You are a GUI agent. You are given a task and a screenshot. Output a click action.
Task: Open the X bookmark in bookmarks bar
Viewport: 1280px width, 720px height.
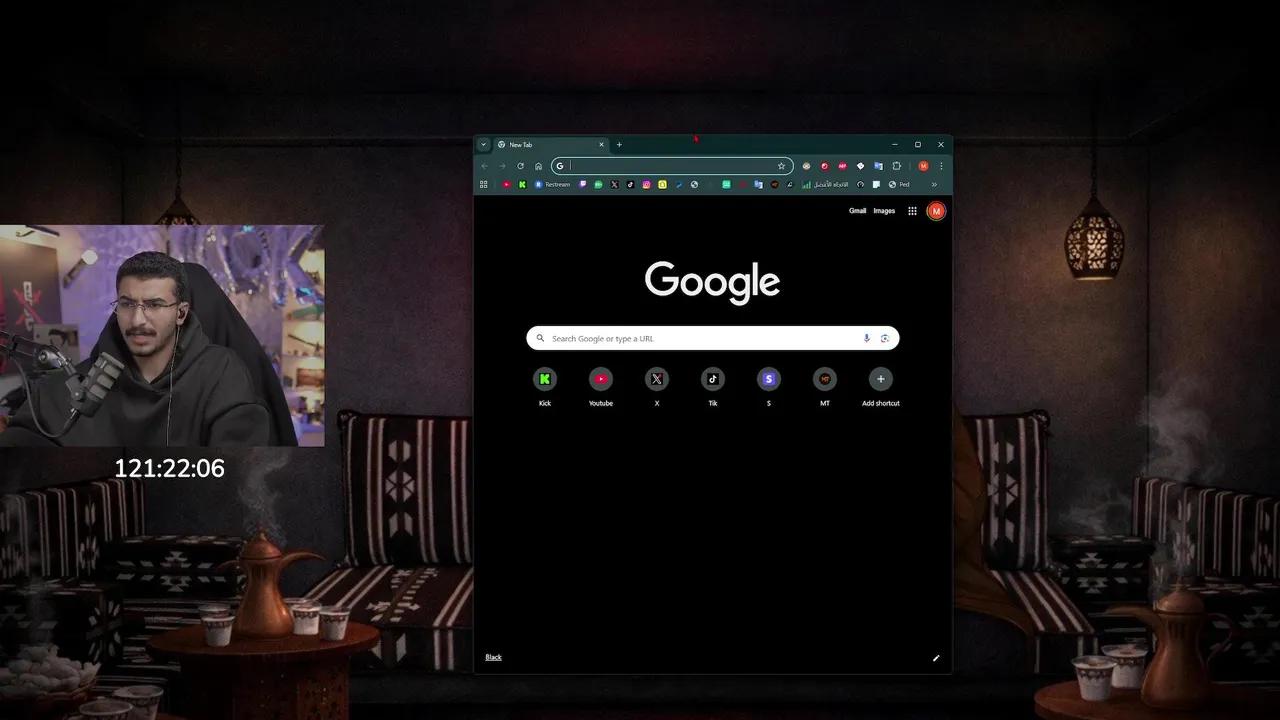click(614, 184)
